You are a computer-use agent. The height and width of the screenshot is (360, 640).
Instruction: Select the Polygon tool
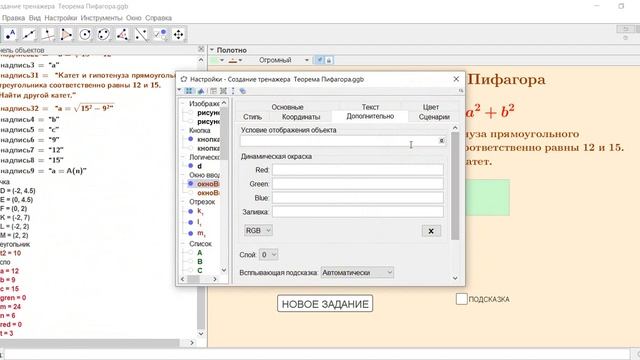coord(66,35)
